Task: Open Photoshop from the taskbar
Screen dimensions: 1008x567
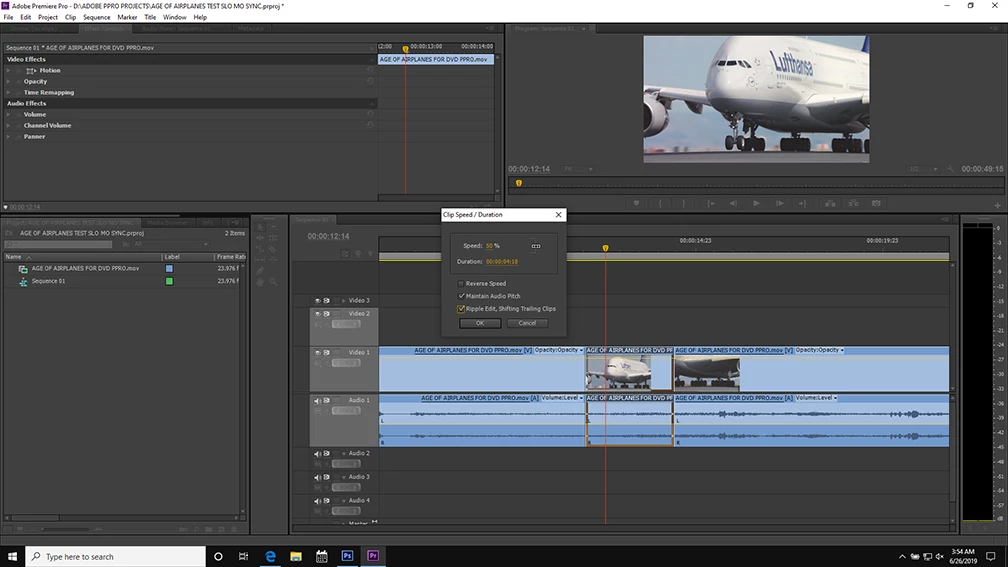Action: (x=347, y=556)
